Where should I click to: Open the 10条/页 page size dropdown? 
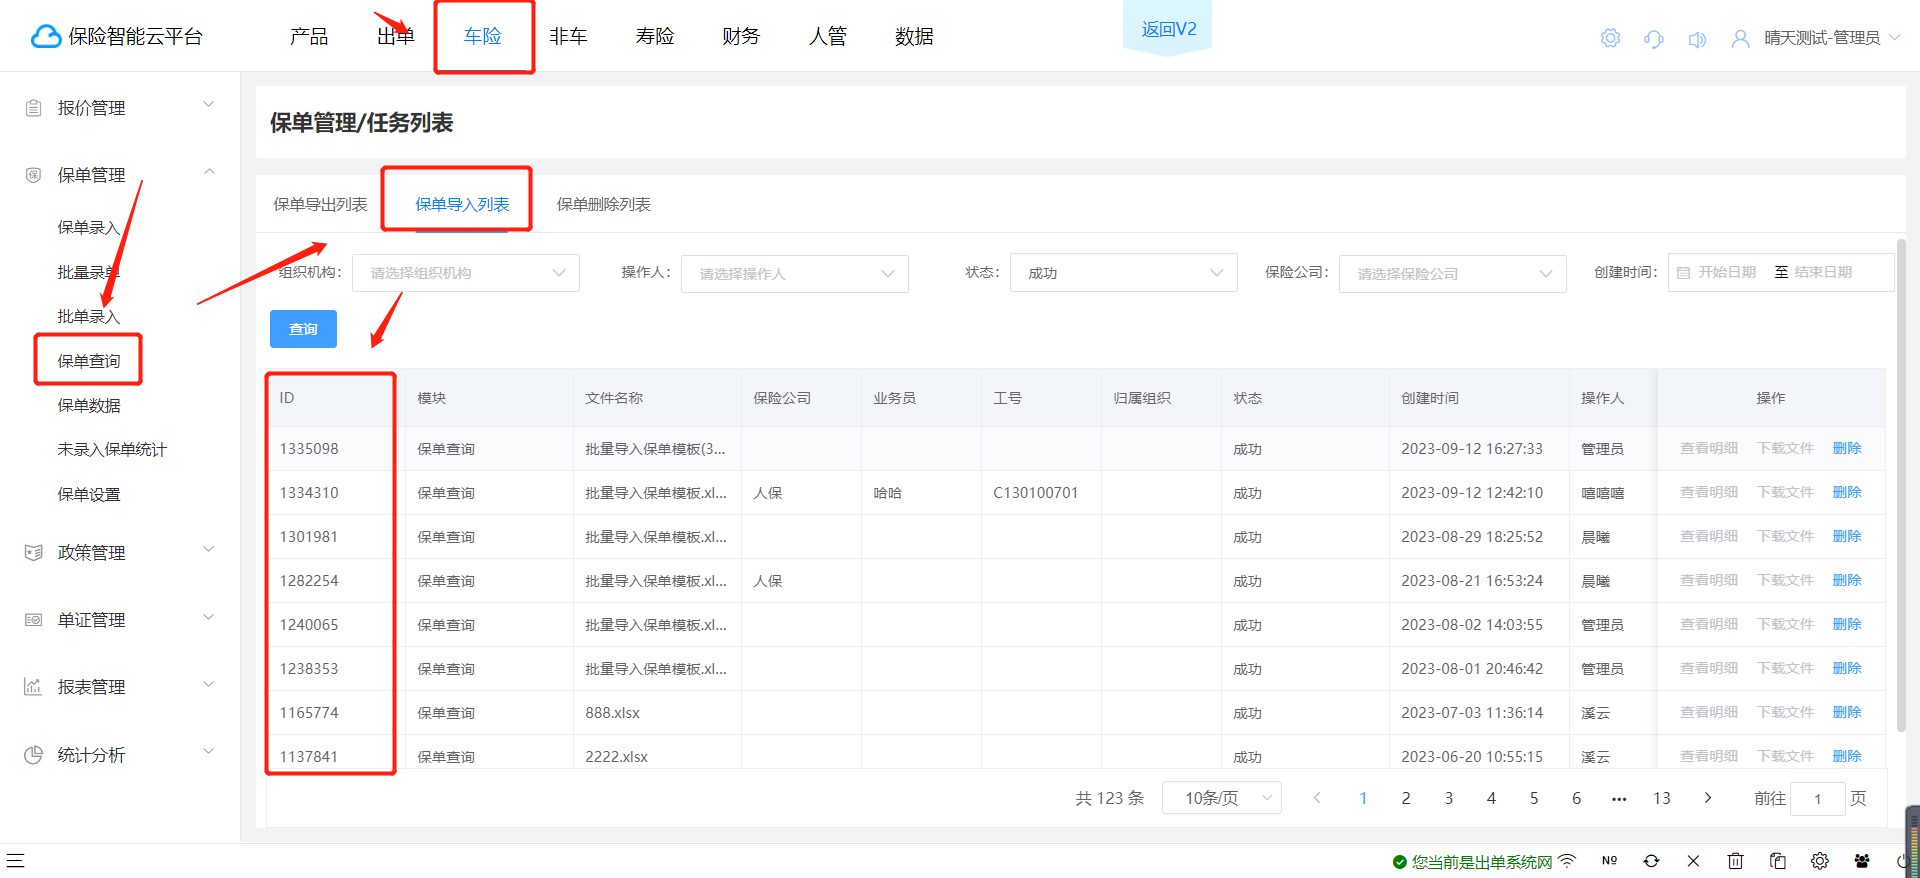tap(1222, 798)
